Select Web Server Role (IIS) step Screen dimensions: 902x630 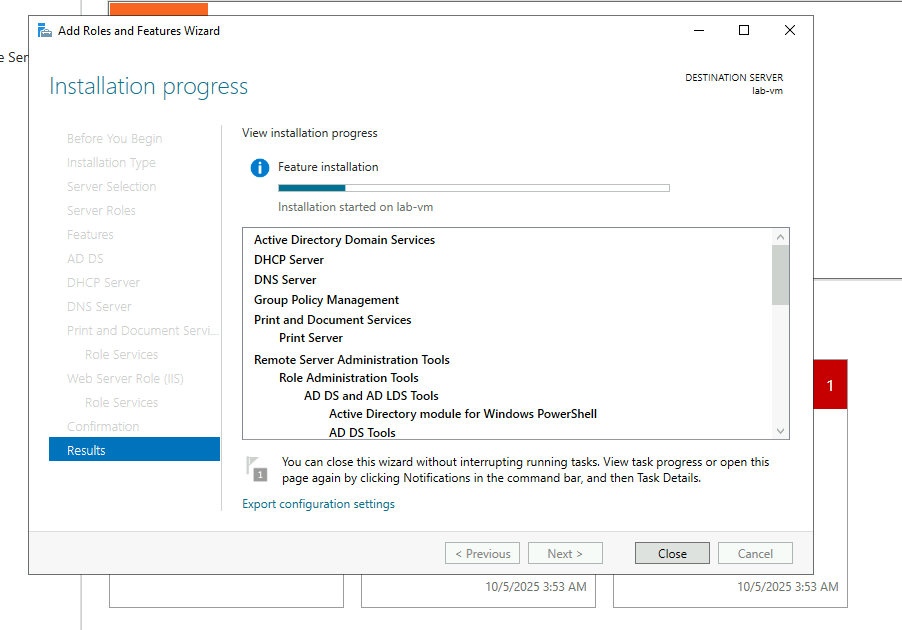[125, 379]
